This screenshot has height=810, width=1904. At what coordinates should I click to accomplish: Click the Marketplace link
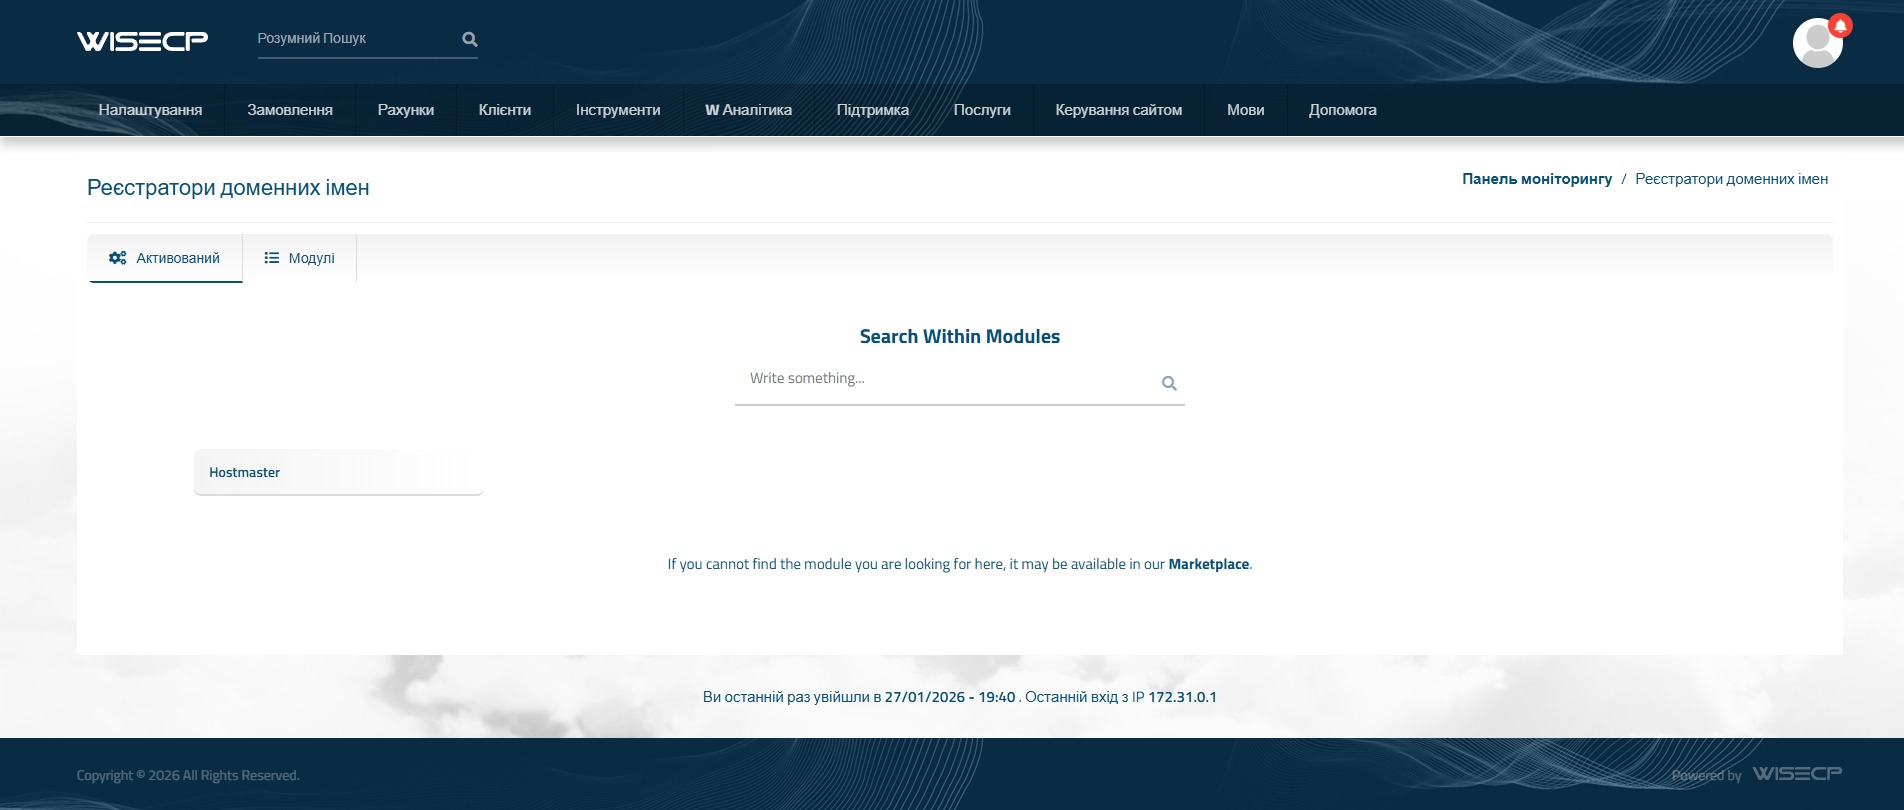point(1208,564)
